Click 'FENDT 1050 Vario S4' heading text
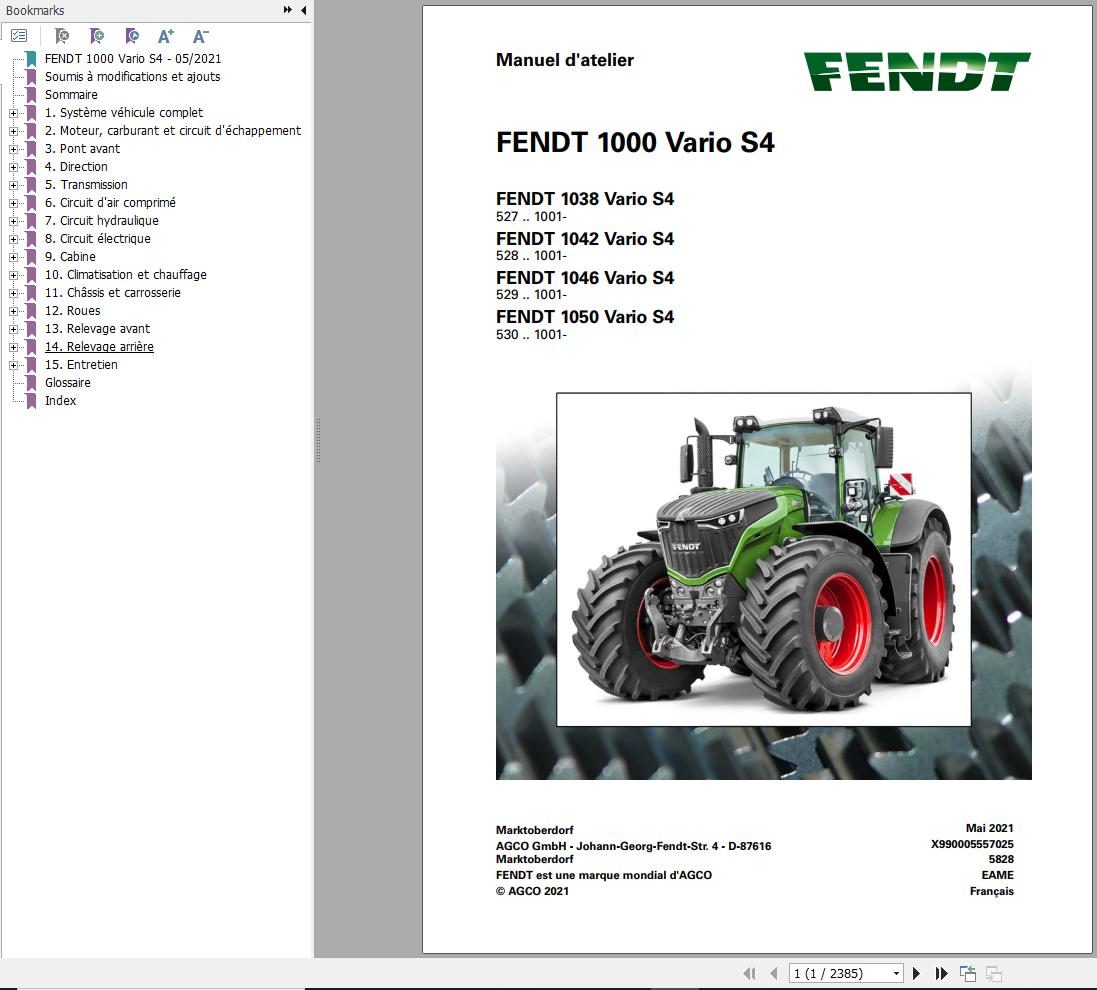The image size is (1097, 990). tap(585, 317)
